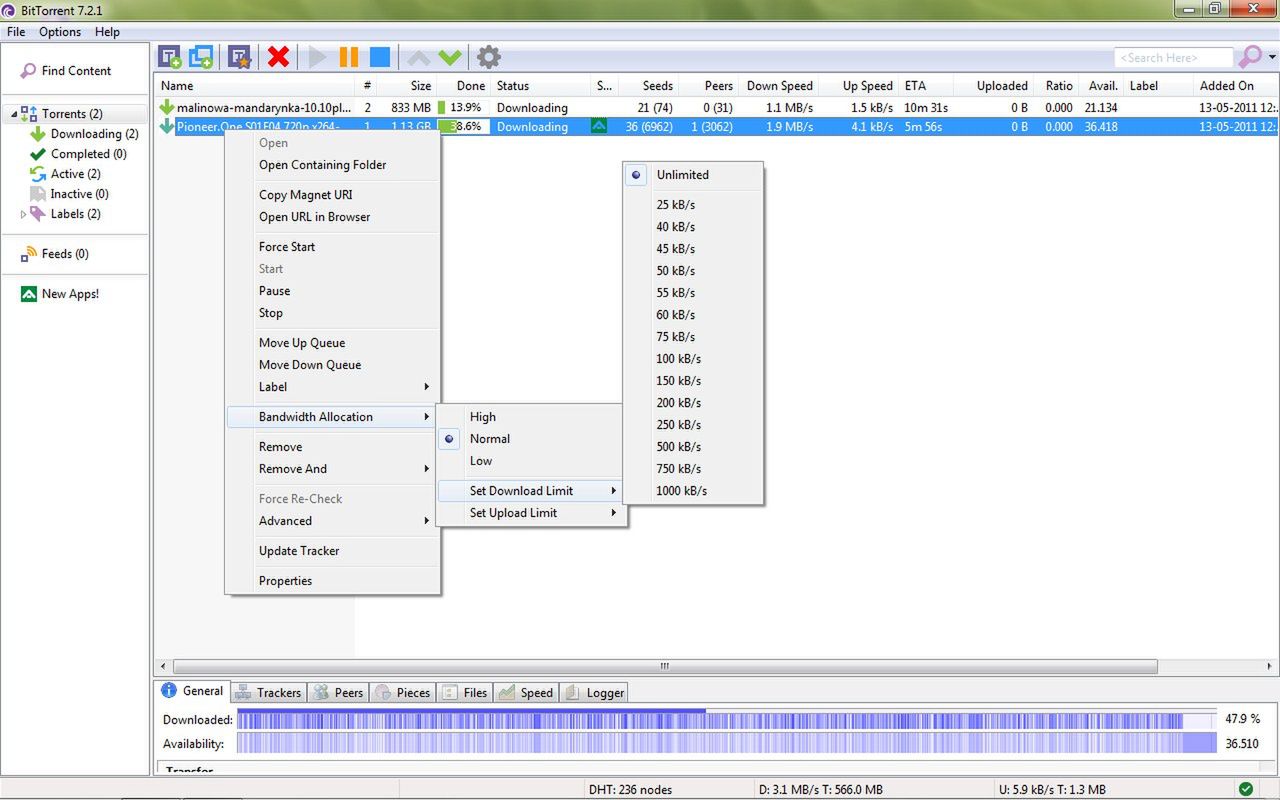Image resolution: width=1280 pixels, height=800 pixels.
Task: Switch to the Pieces tab
Action: (402, 692)
